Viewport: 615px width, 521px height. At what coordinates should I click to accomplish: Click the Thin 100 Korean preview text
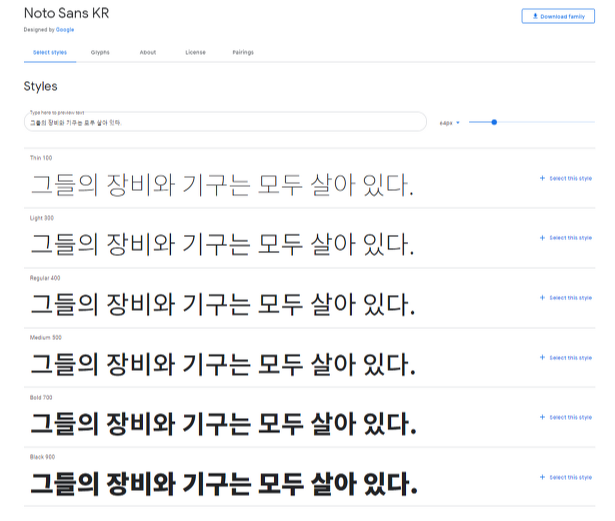222,185
